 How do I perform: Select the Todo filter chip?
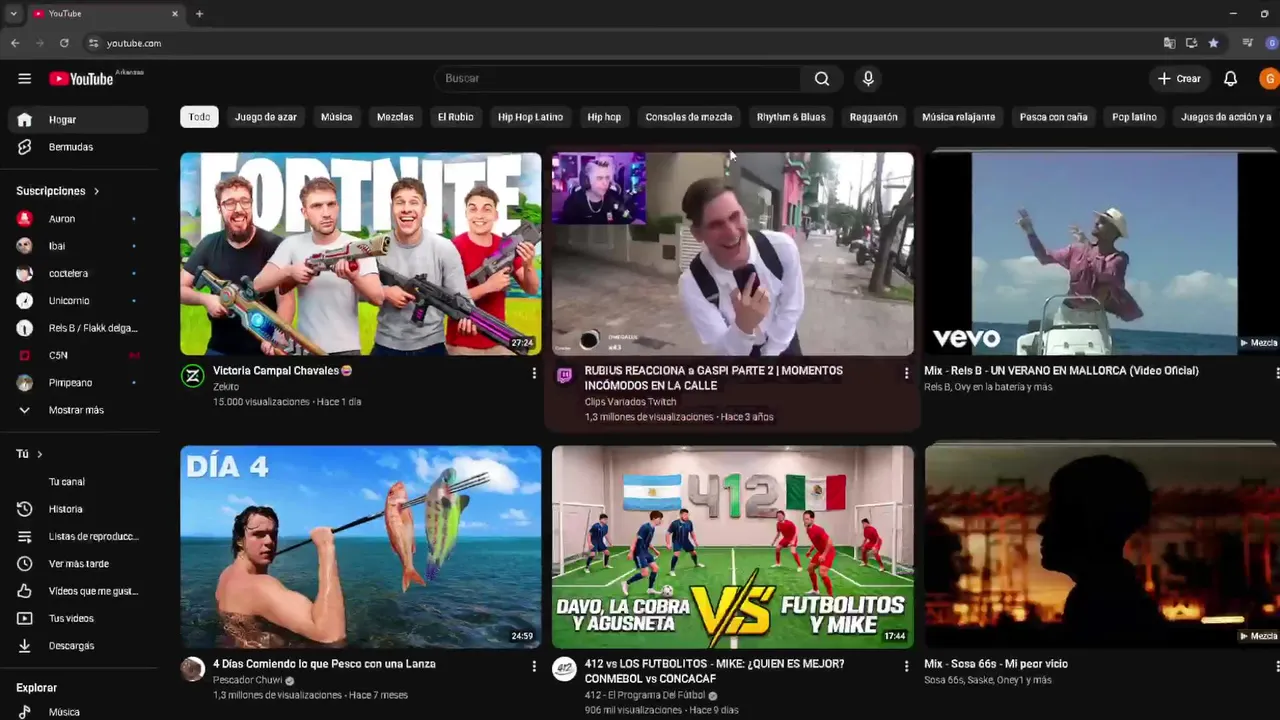pyautogui.click(x=200, y=117)
